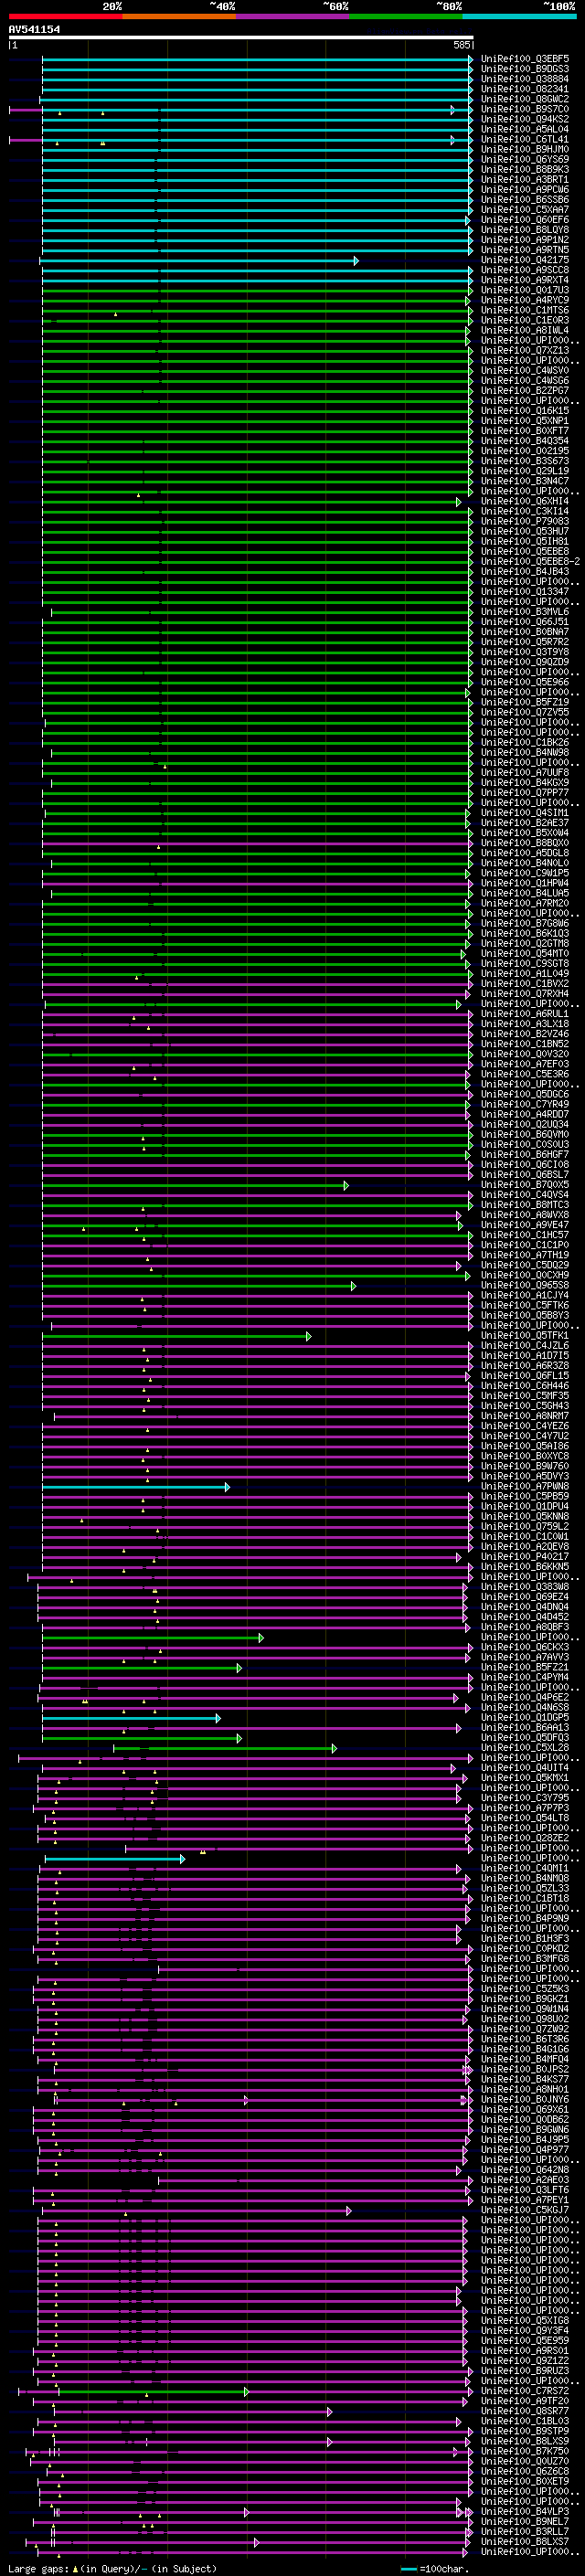Click hit label UniRef100_B9S7C0

[525, 109]
